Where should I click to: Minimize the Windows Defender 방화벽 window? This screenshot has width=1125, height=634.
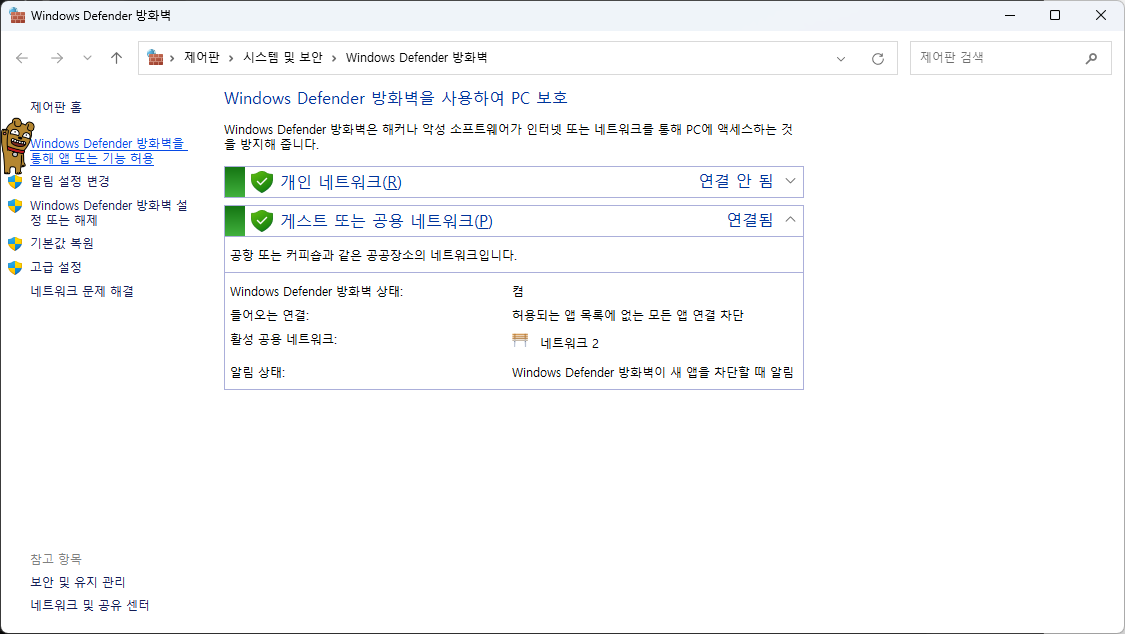[x=1010, y=15]
